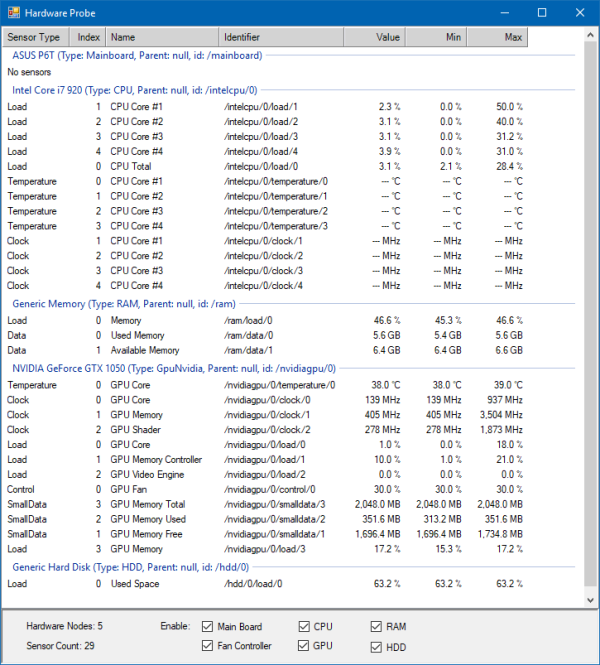Select the /nvidiagpu/0/load/3 identifier
This screenshot has width=600, height=665.
[x=265, y=549]
